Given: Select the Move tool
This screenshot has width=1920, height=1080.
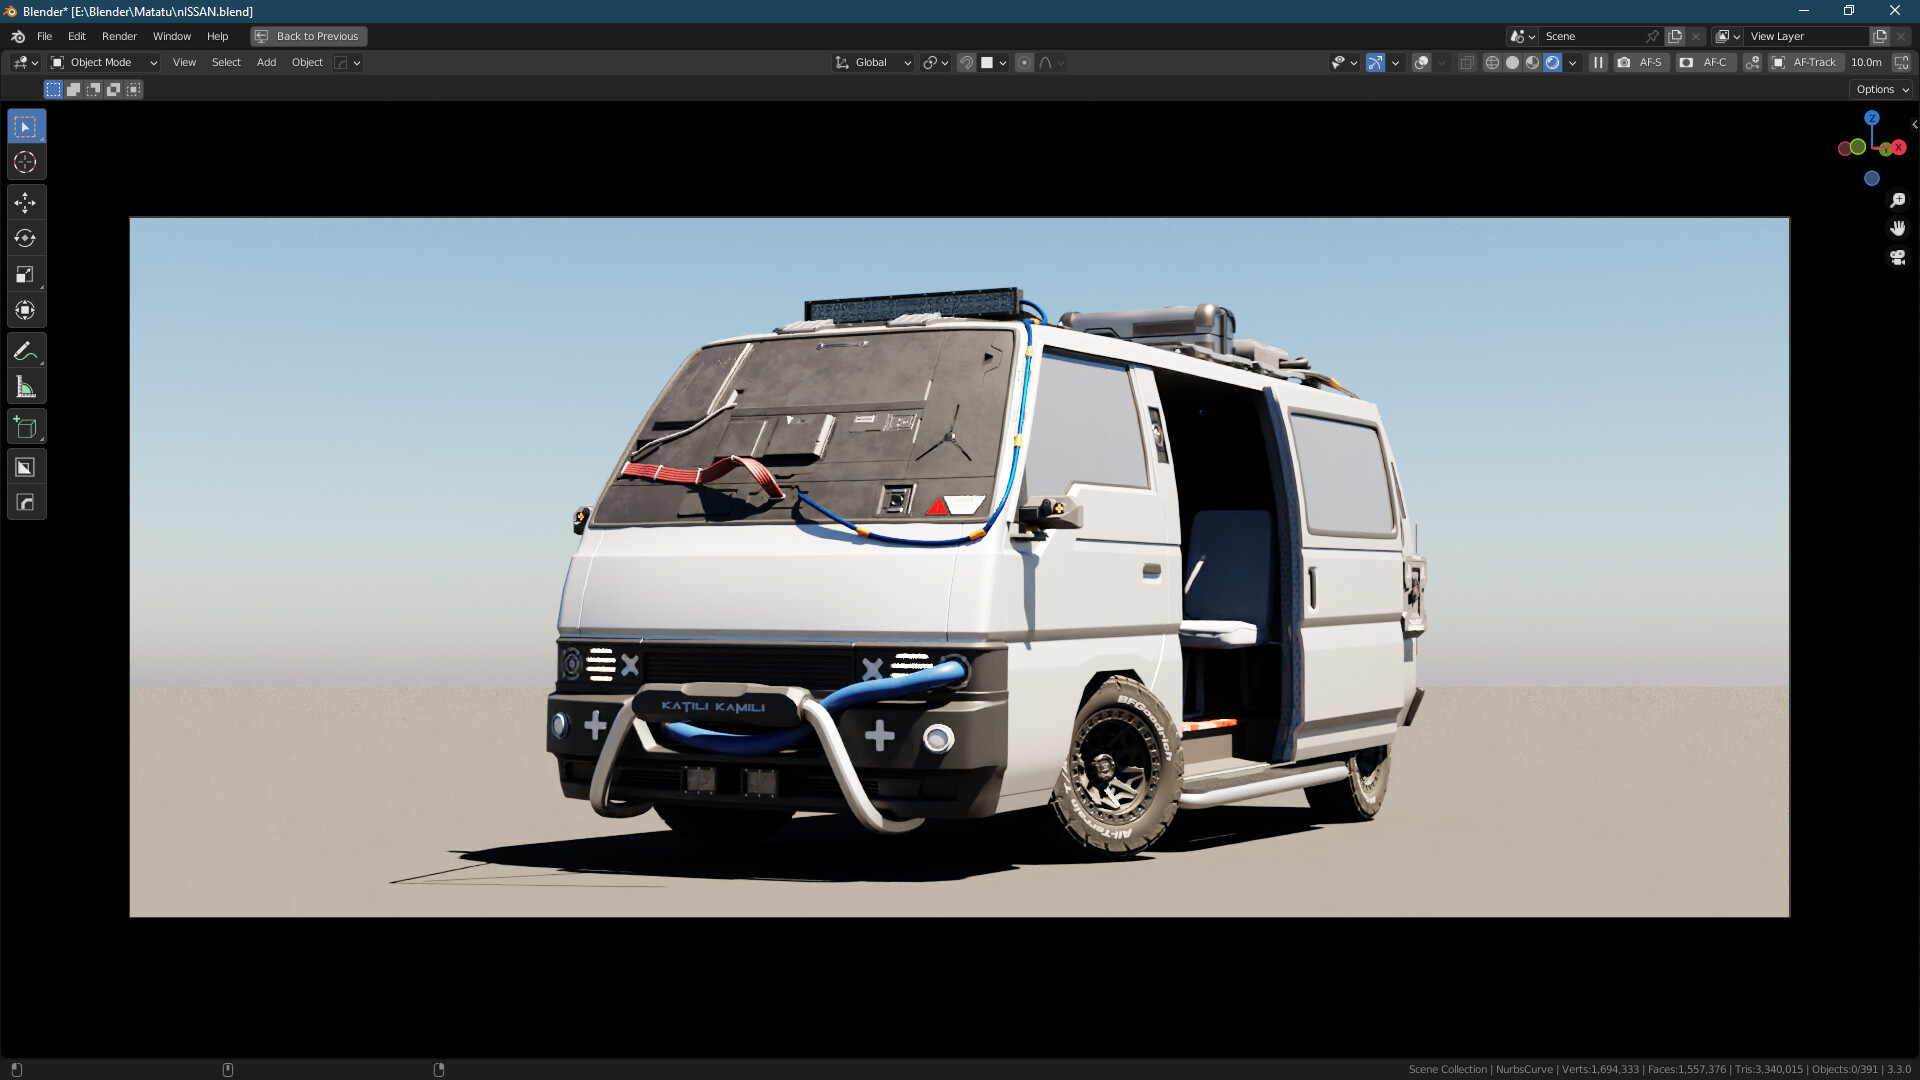Looking at the screenshot, I should click(x=25, y=202).
